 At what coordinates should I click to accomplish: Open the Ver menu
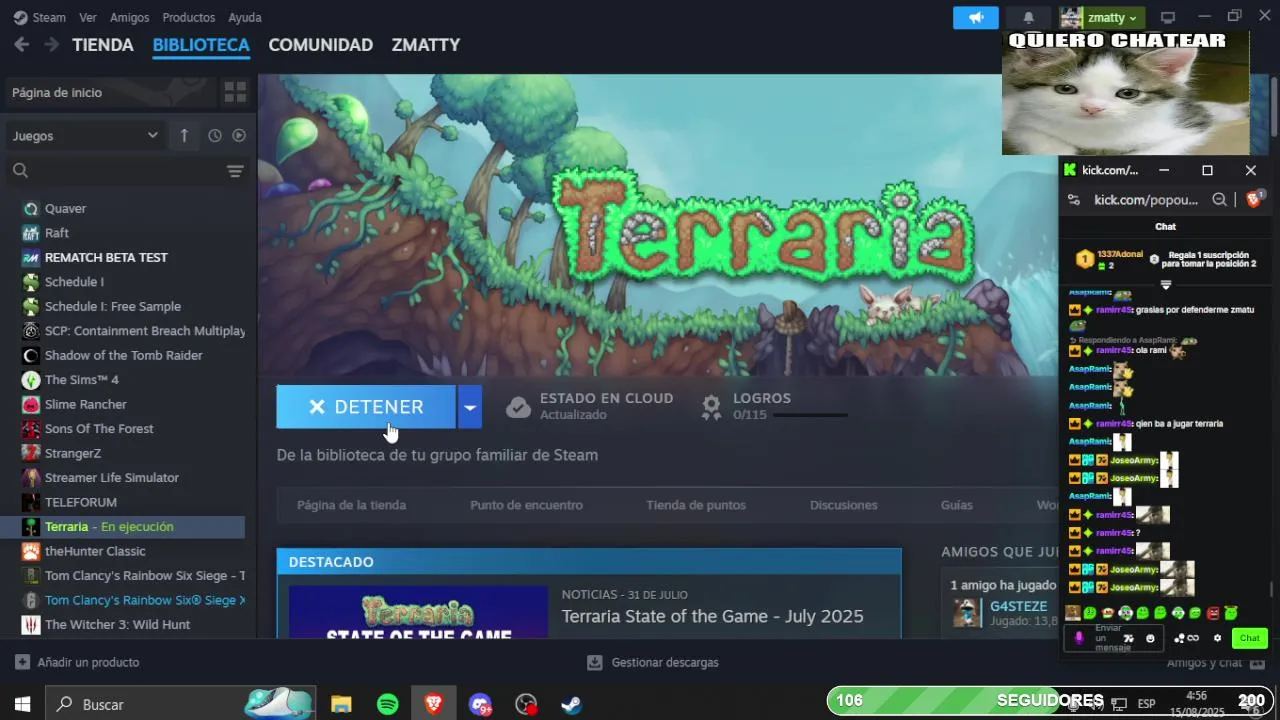[88, 17]
